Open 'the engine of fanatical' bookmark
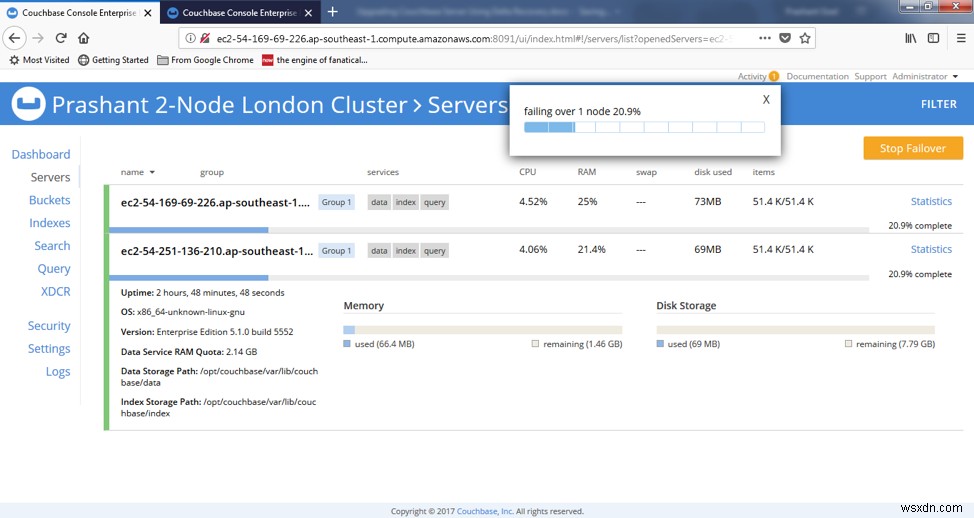 (315, 60)
